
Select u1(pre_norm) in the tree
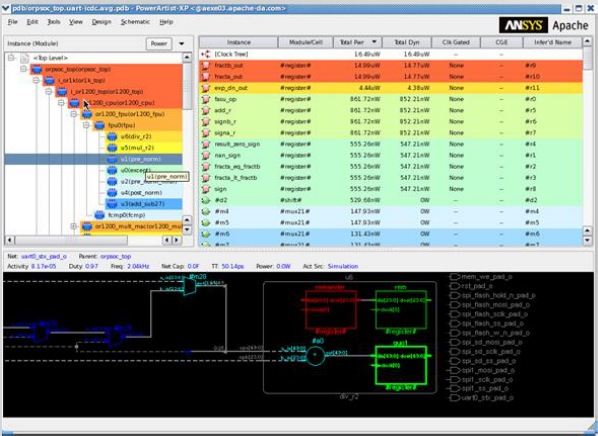[93, 159]
